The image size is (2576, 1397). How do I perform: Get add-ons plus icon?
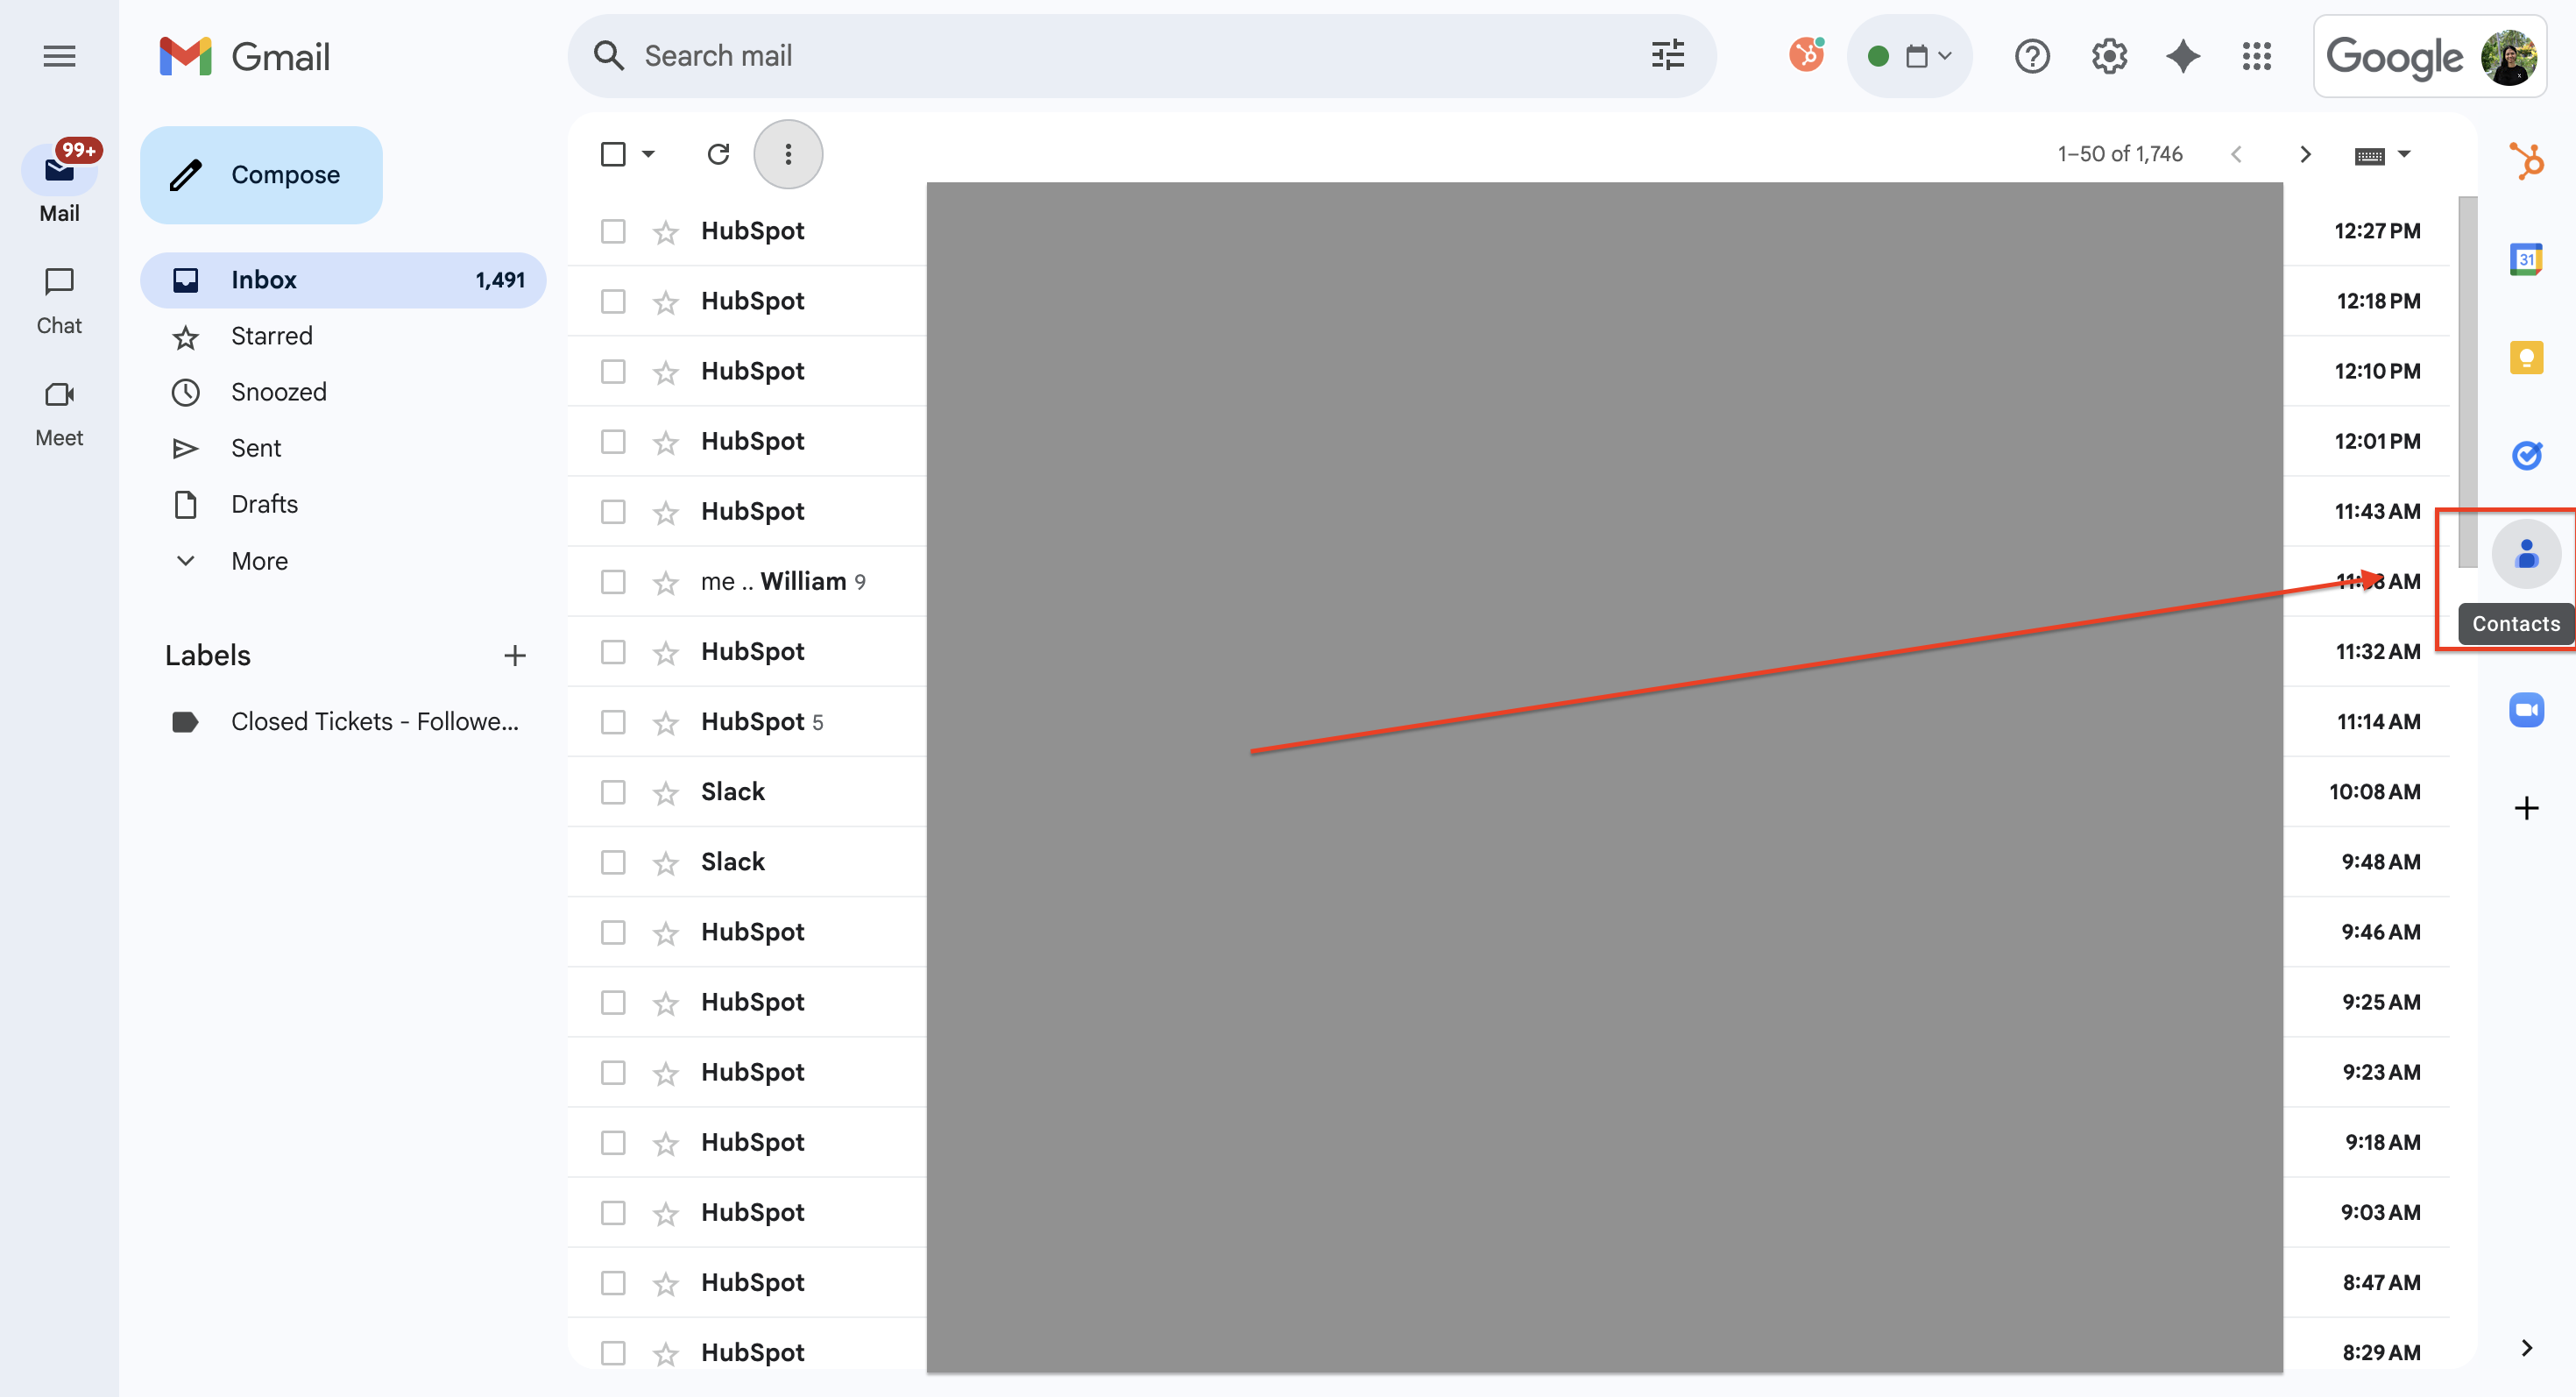tap(2526, 808)
